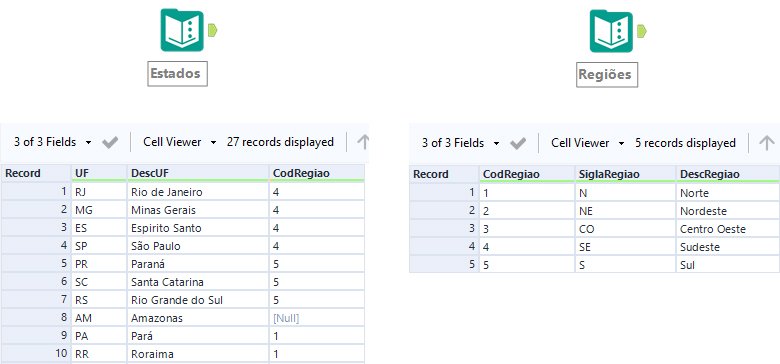Select the Estados Text Input tool icon
Viewport: 780px width, 364px height.
coord(182,30)
